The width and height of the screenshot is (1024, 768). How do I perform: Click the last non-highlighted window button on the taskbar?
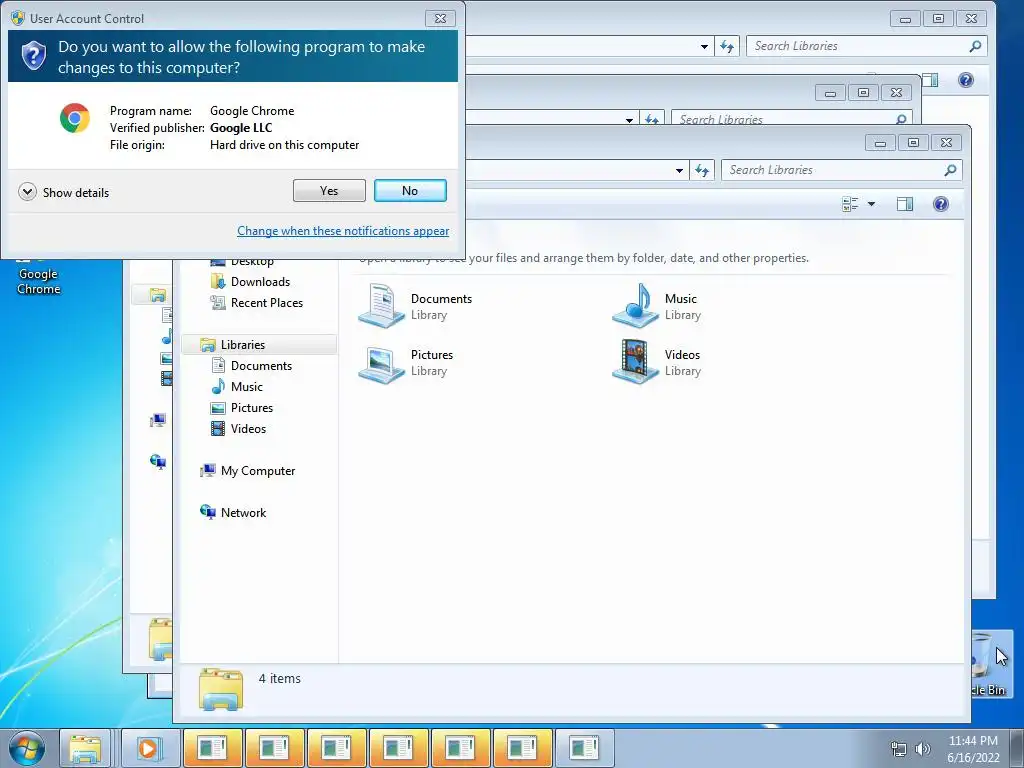584,748
